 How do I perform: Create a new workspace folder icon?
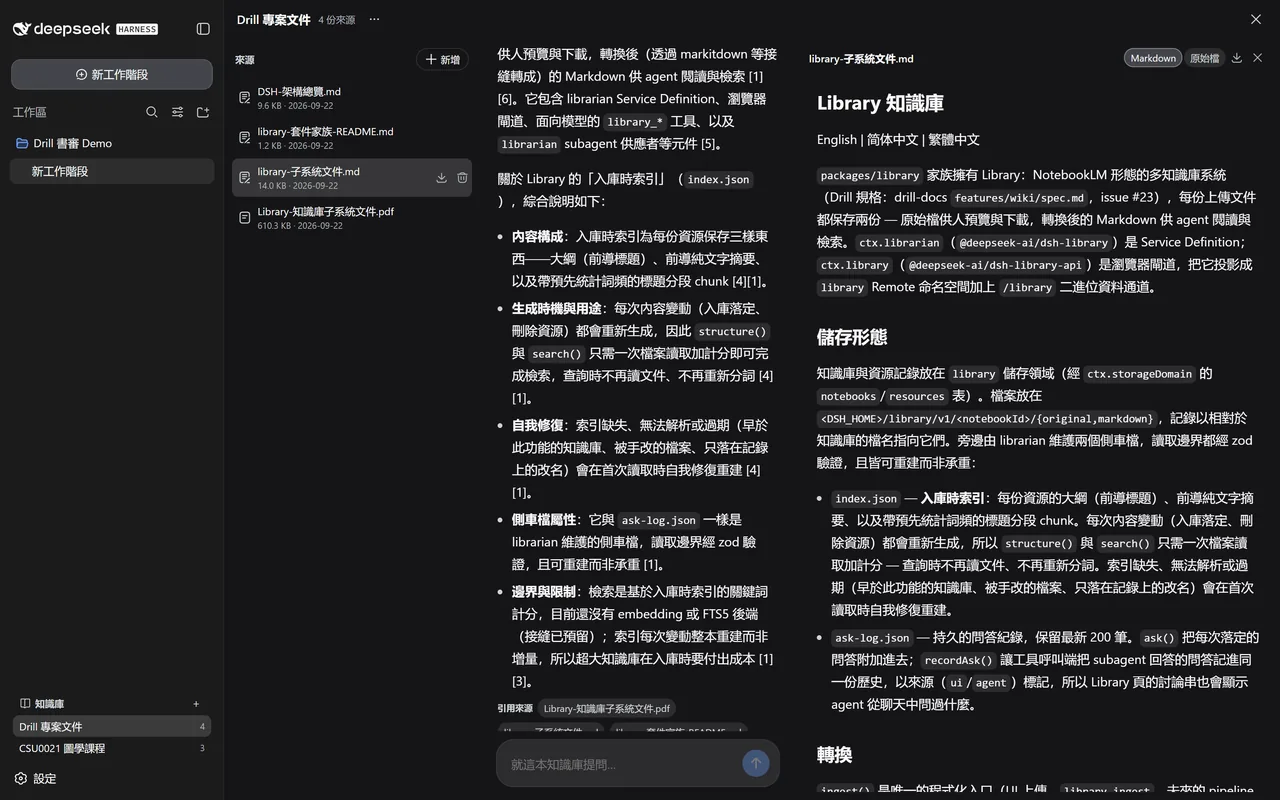point(203,112)
